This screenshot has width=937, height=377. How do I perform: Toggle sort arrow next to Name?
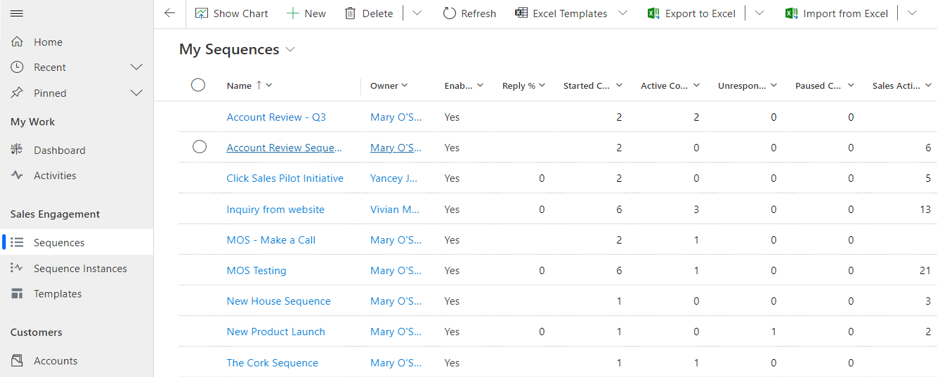(x=259, y=85)
